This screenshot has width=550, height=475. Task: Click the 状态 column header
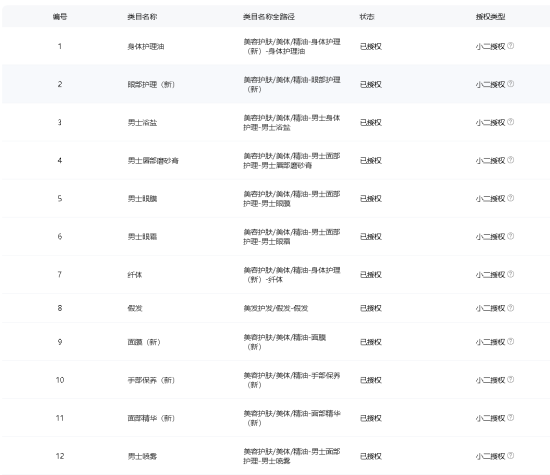(x=367, y=16)
